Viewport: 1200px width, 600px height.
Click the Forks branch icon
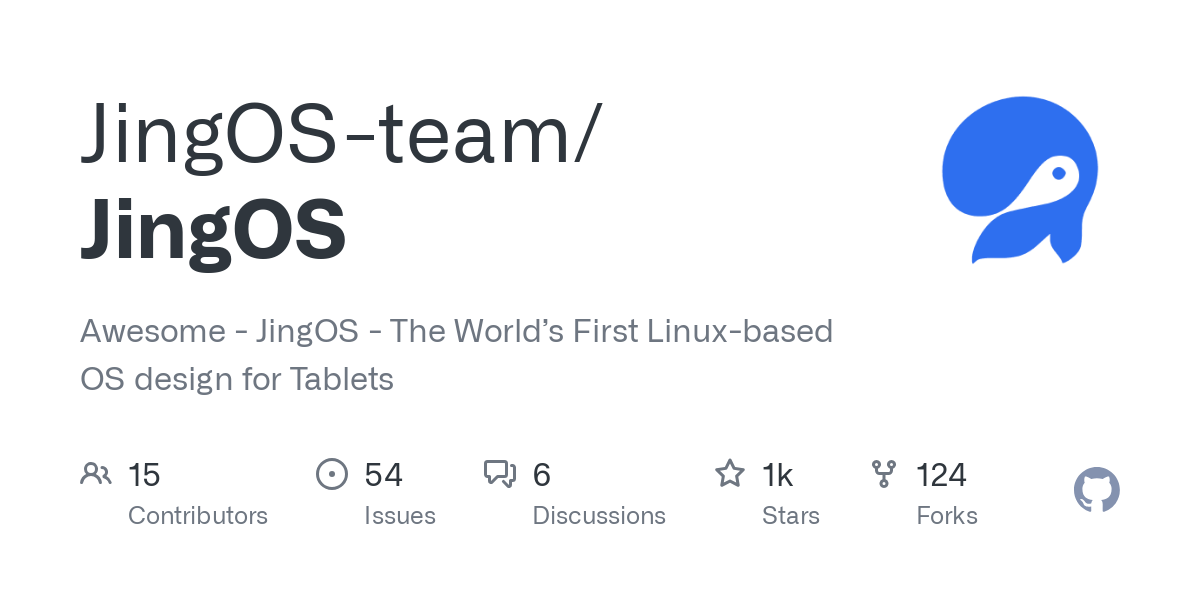884,474
